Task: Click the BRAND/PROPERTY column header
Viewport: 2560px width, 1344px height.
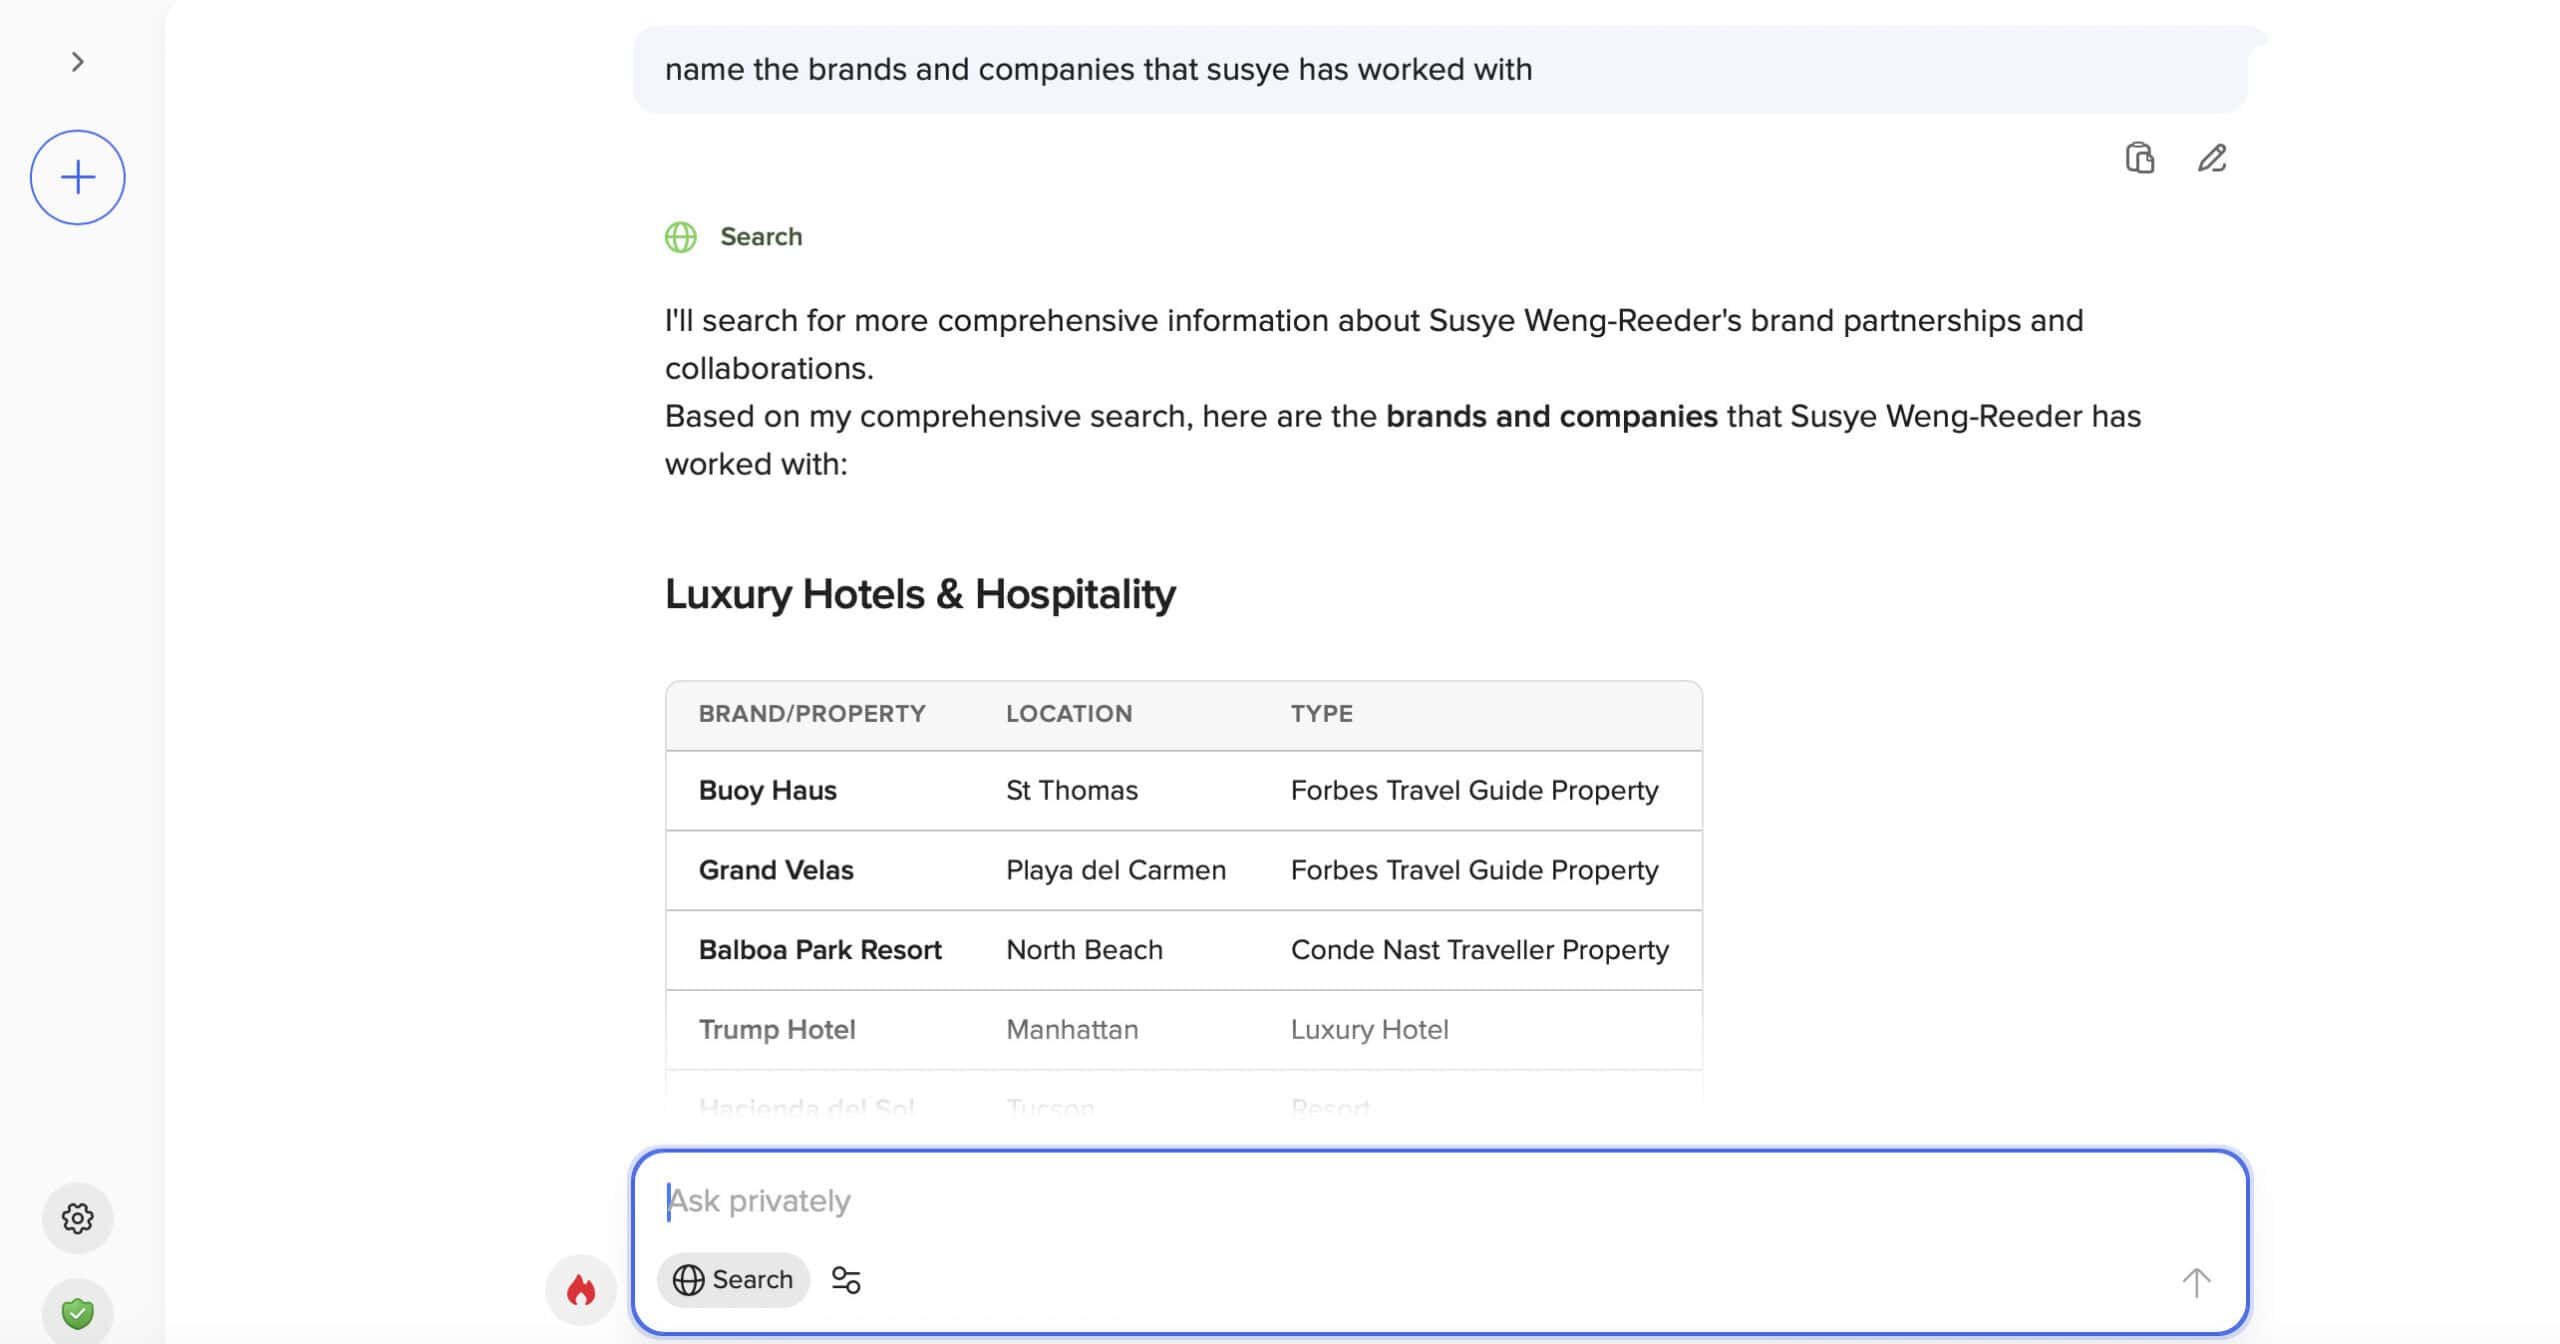Action: [x=811, y=714]
